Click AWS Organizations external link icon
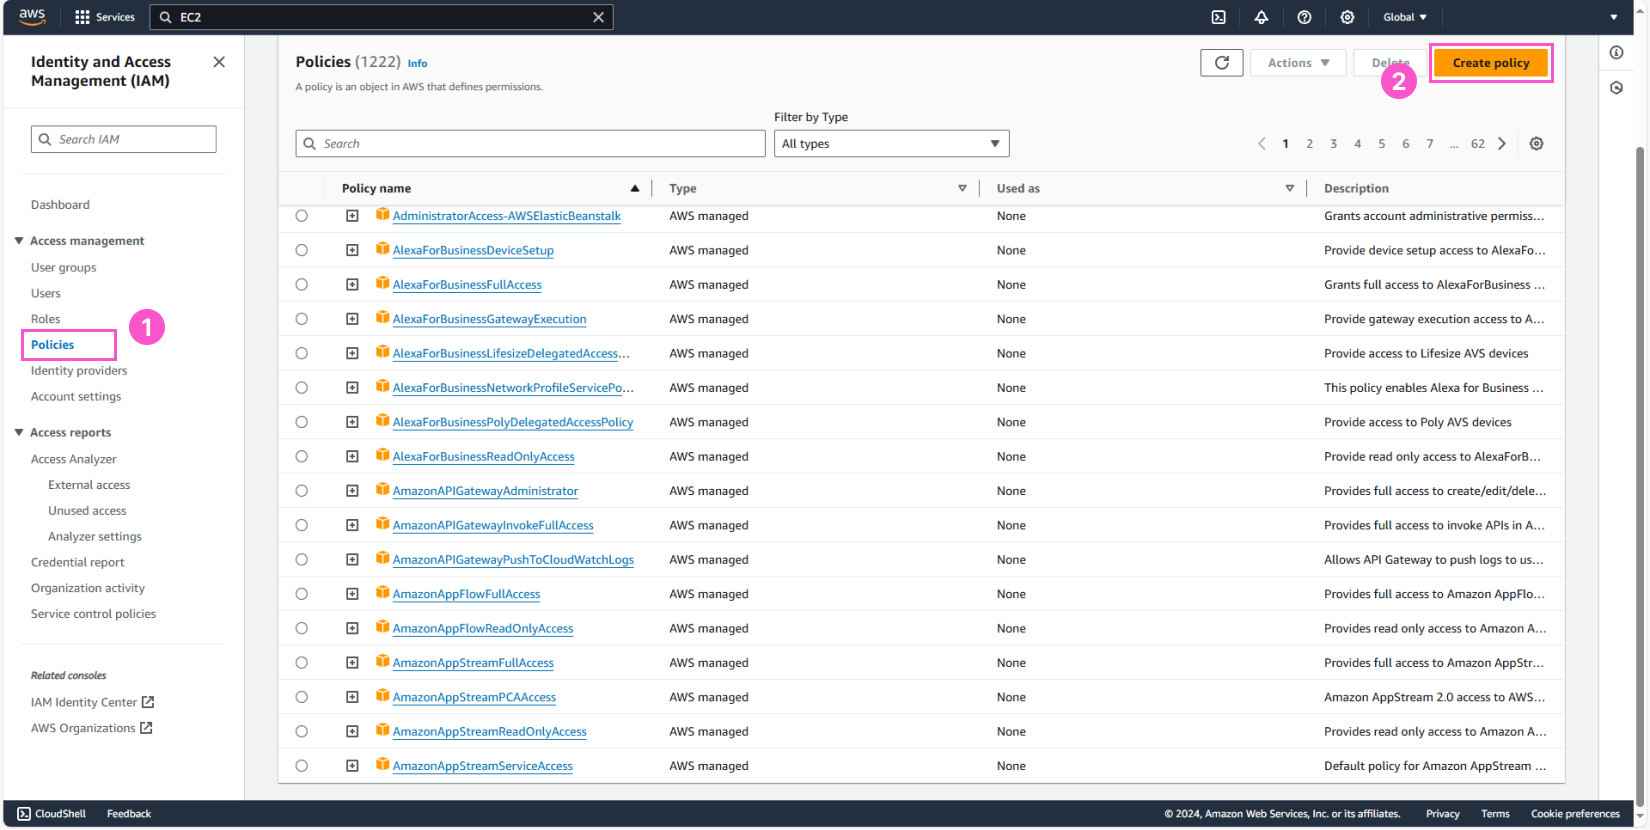 146,728
